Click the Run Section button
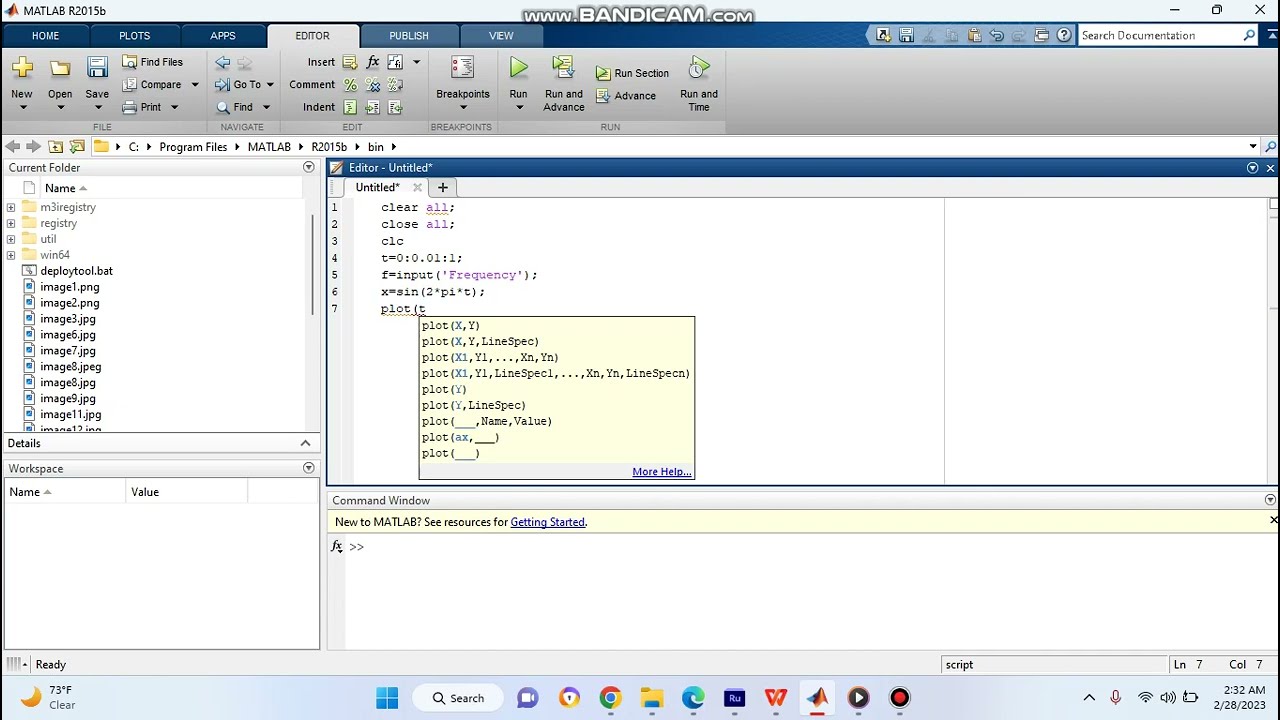 click(632, 73)
